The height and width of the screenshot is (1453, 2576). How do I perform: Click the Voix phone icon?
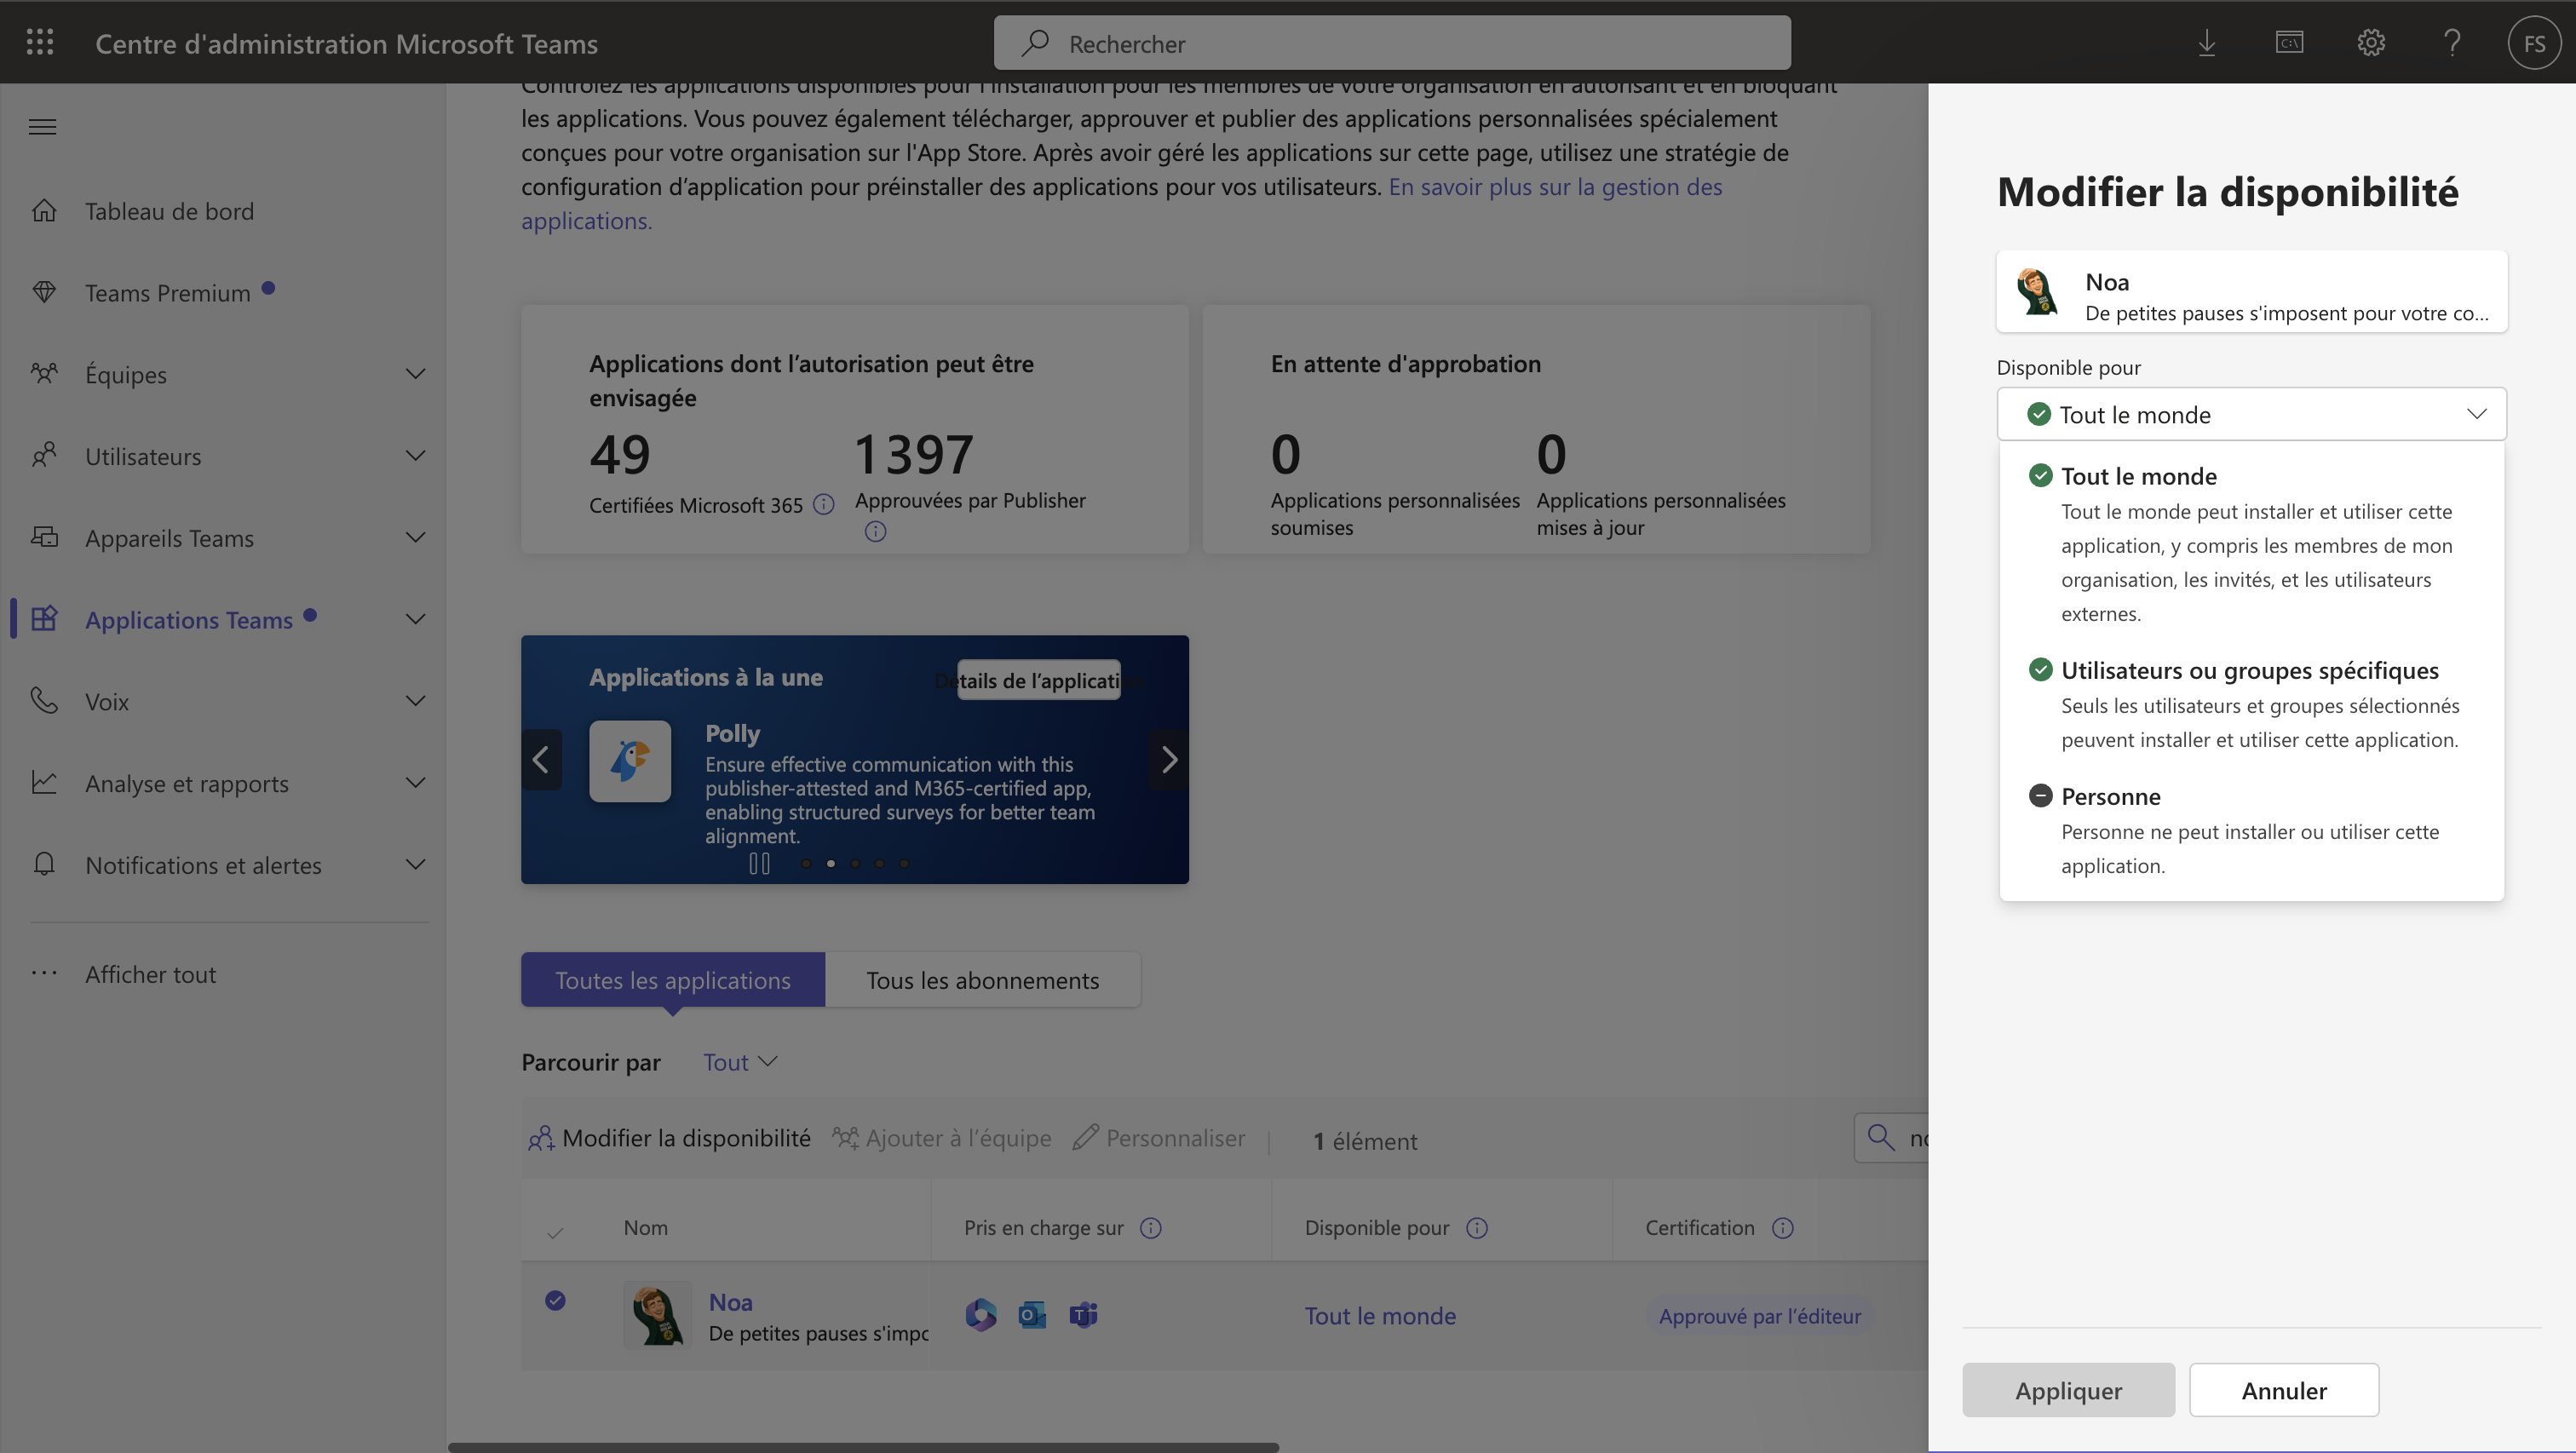pyautogui.click(x=44, y=700)
